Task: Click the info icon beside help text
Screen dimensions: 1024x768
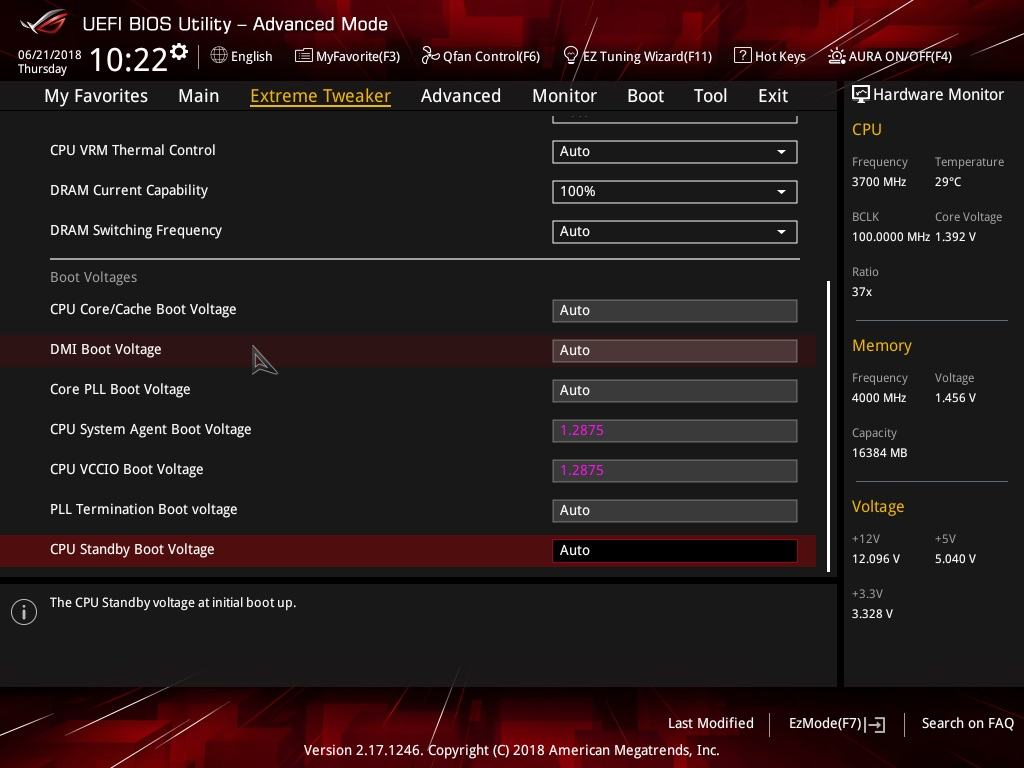Action: pos(24,612)
